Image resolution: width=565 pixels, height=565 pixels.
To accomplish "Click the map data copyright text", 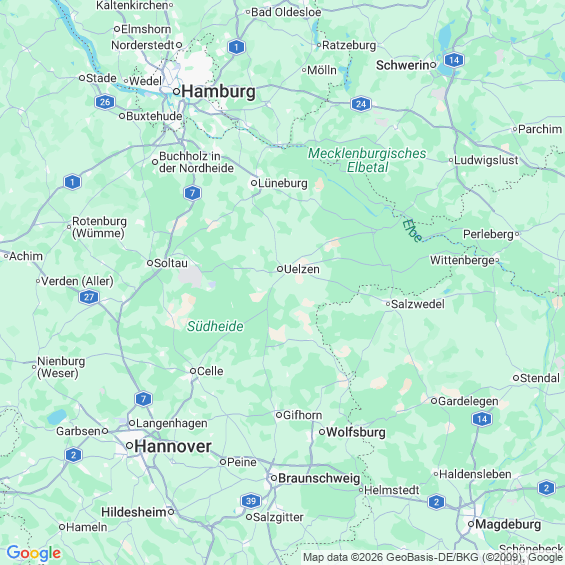I will pyautogui.click(x=433, y=557).
